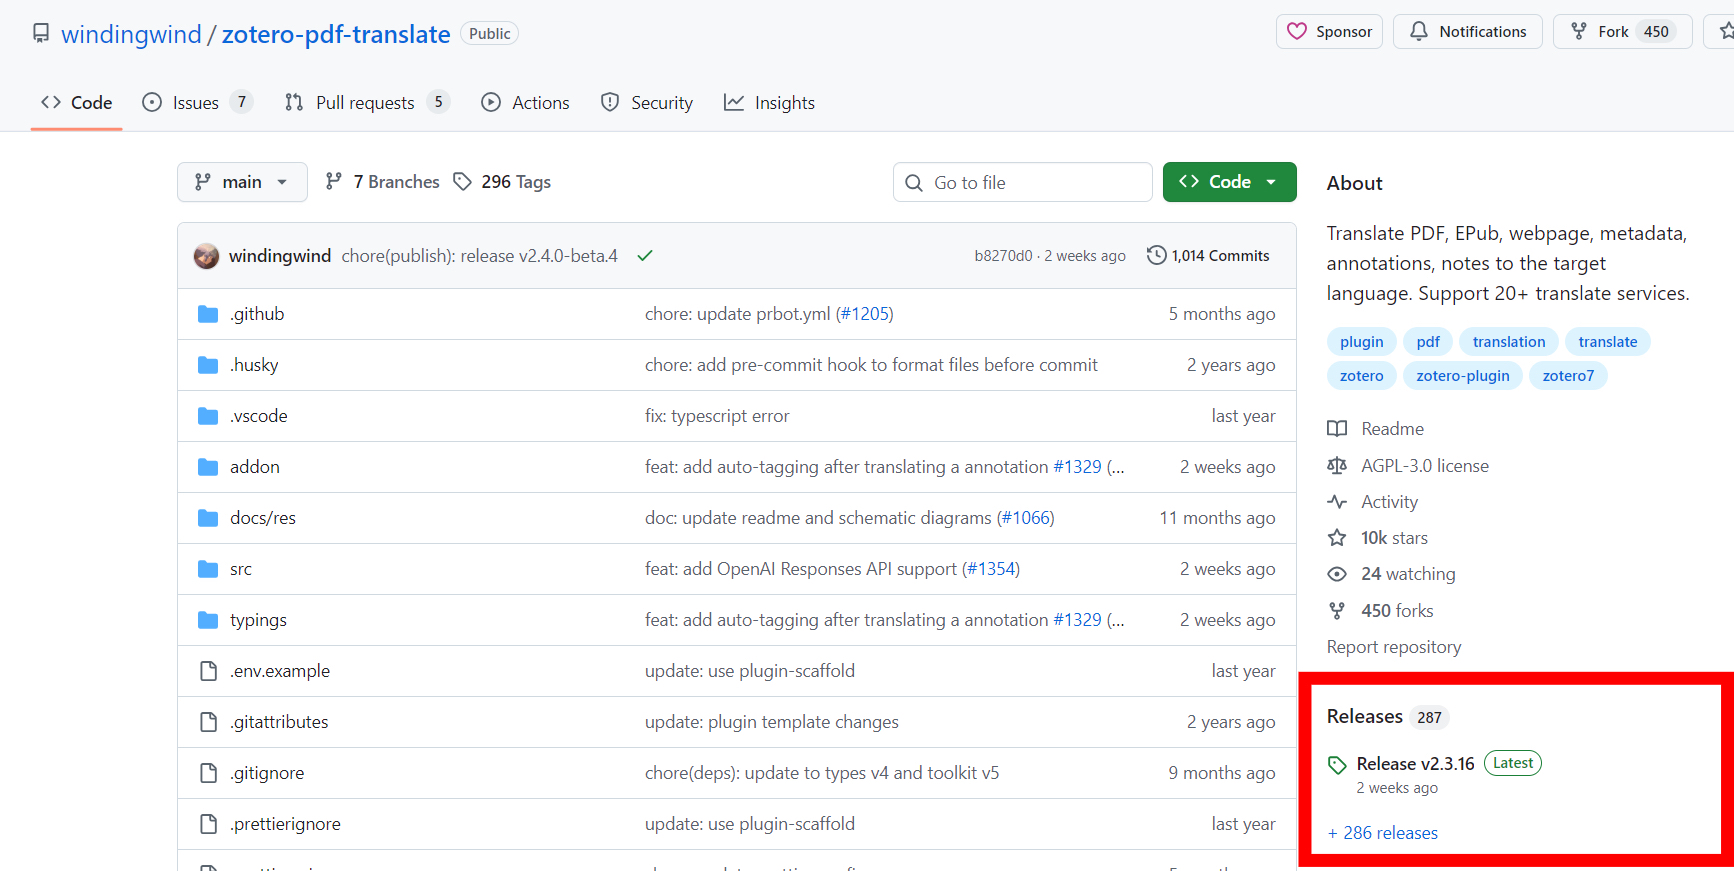Open the Issues tab
The height and width of the screenshot is (871, 1734).
point(195,103)
